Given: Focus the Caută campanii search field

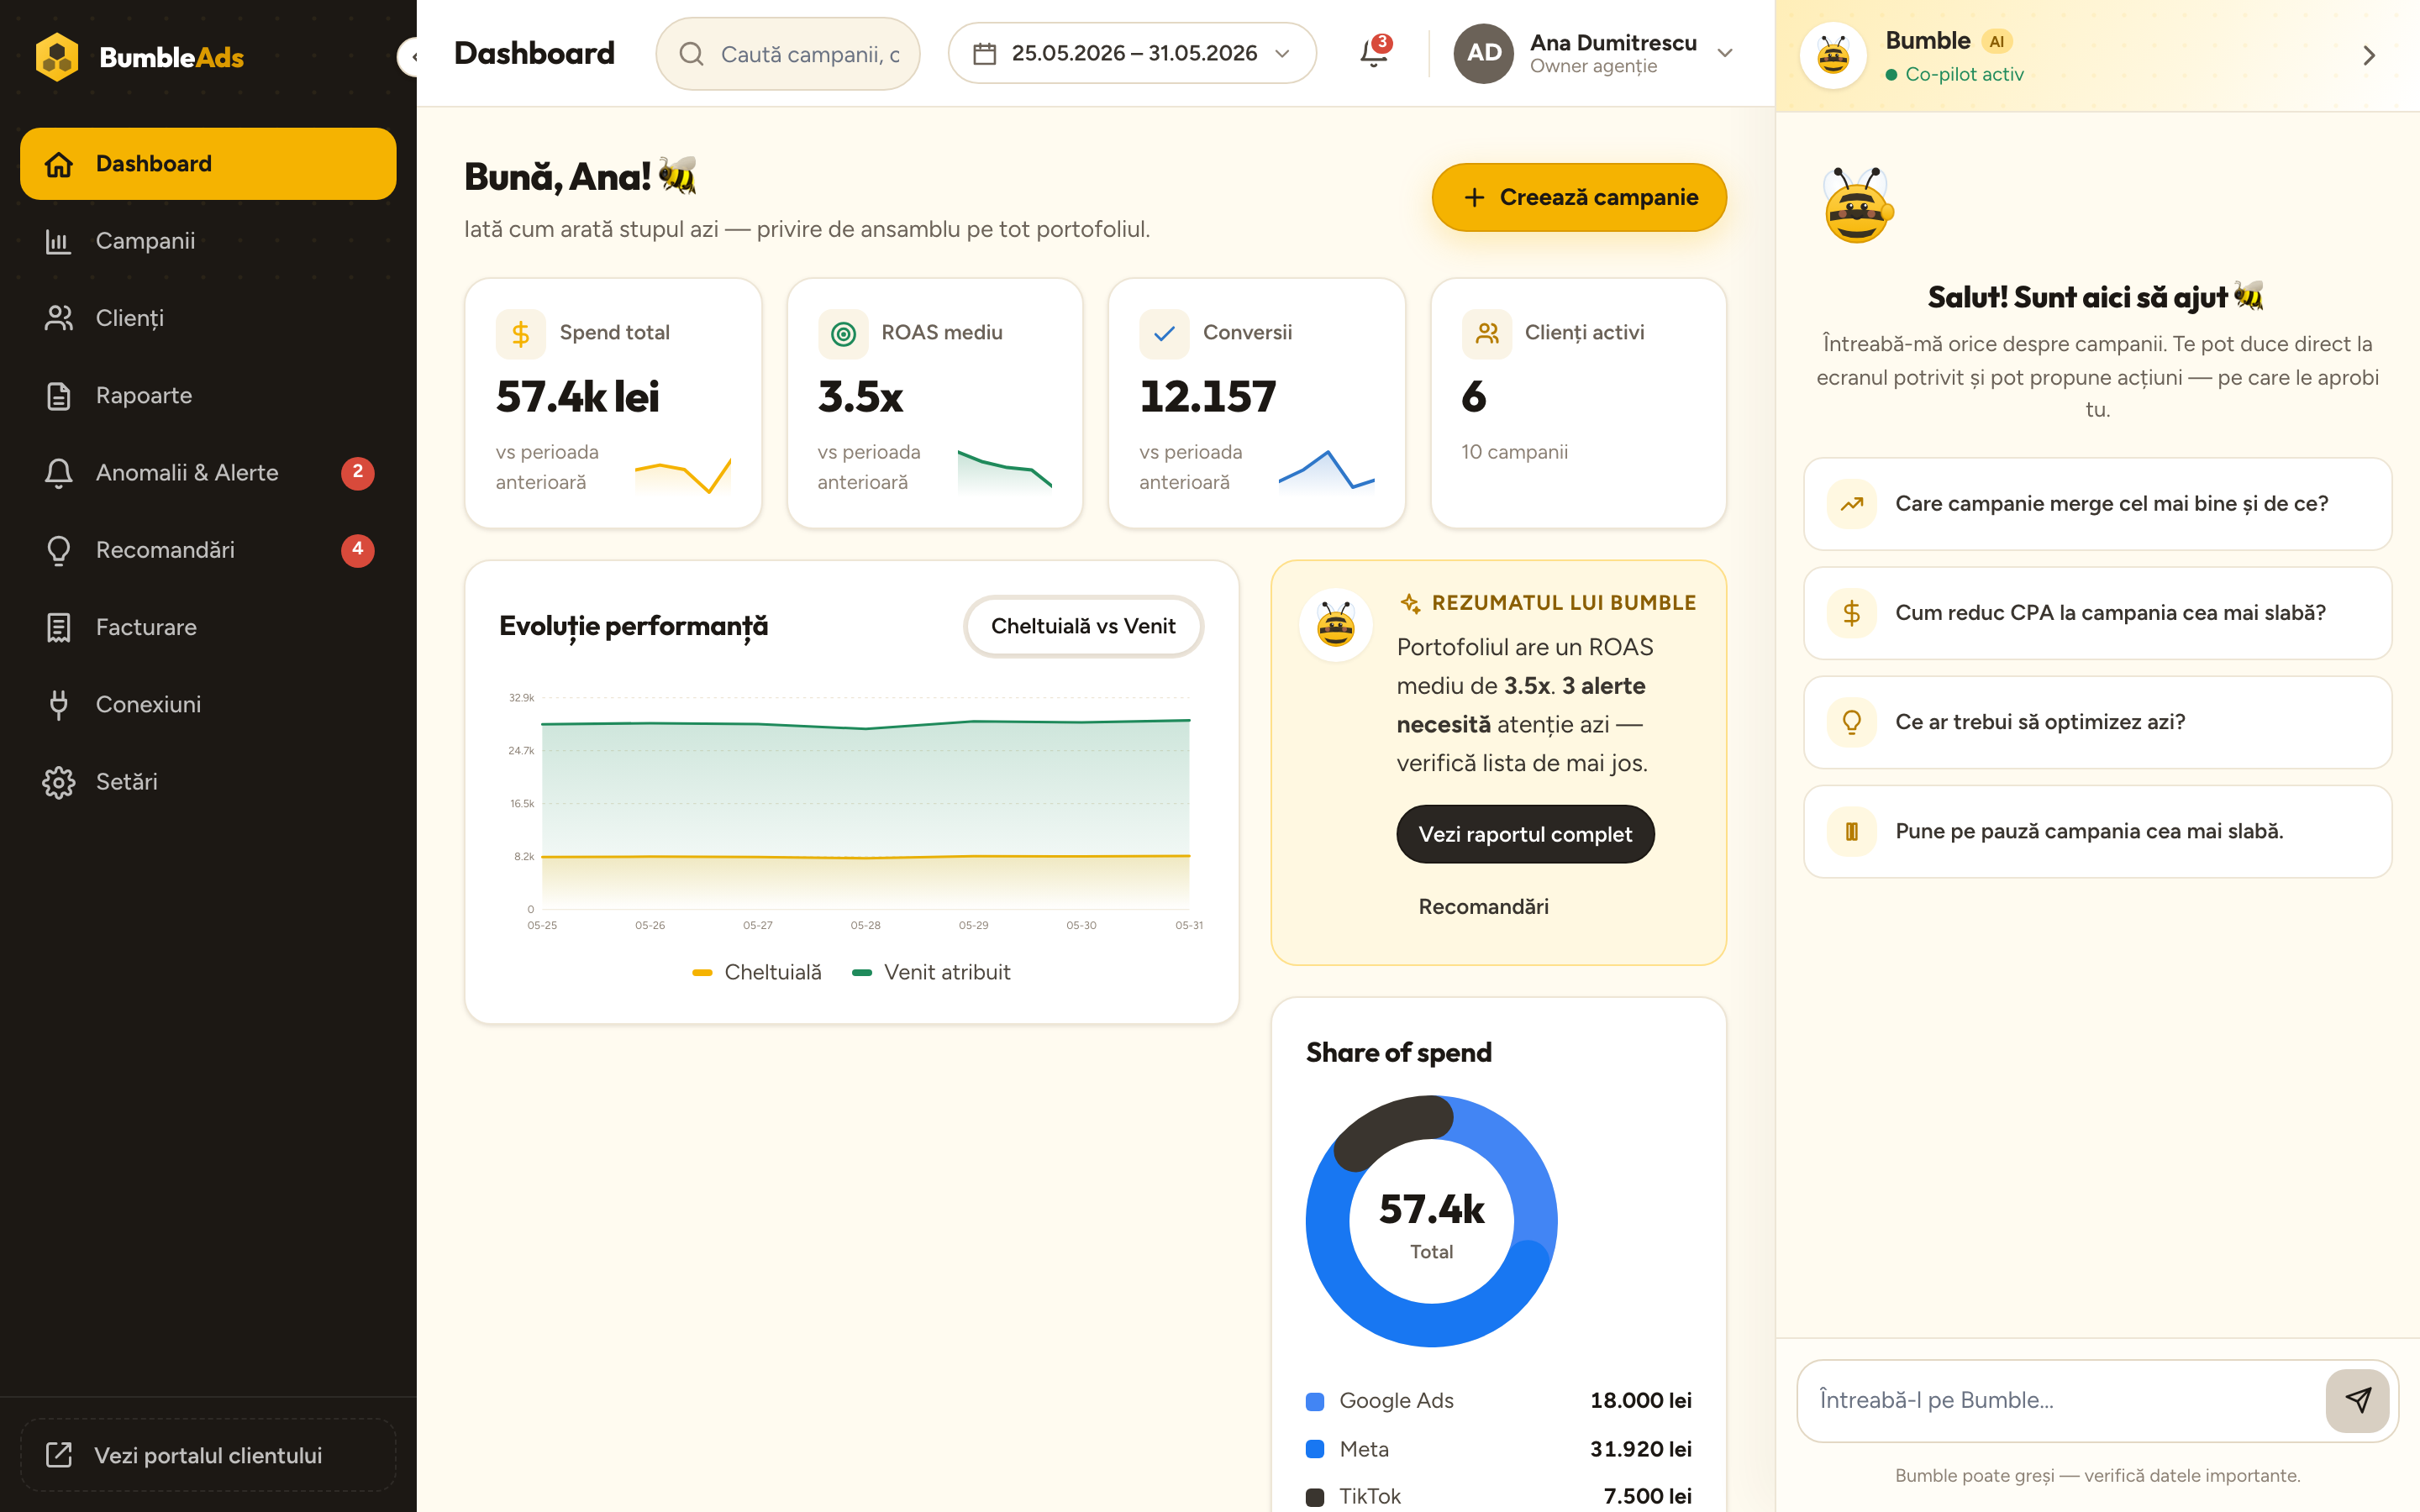Looking at the screenshot, I should tap(788, 54).
